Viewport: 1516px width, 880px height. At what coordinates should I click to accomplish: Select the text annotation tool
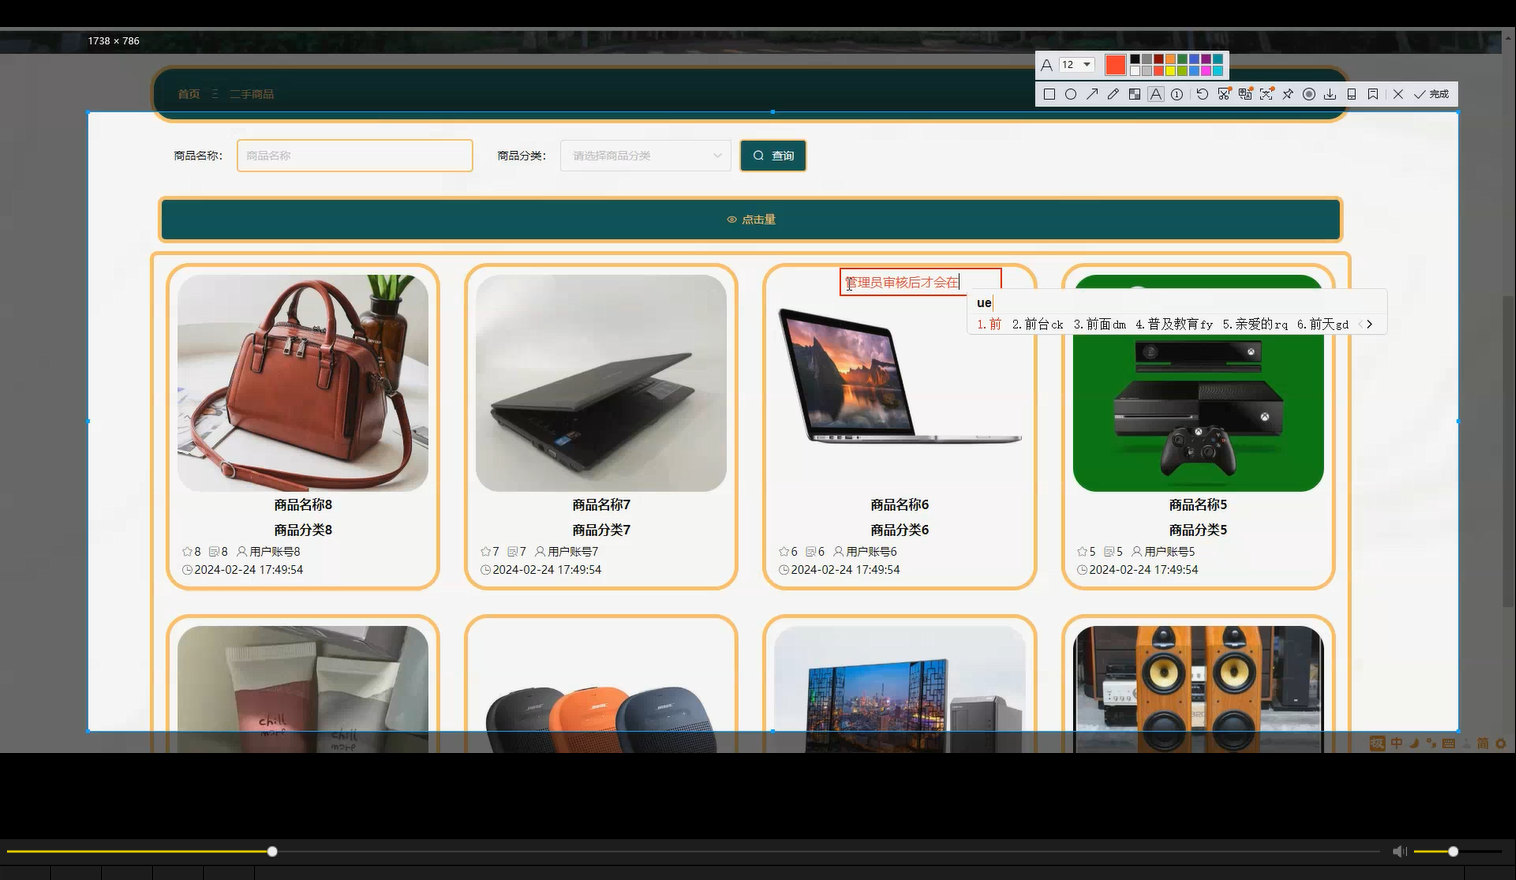tap(1156, 94)
